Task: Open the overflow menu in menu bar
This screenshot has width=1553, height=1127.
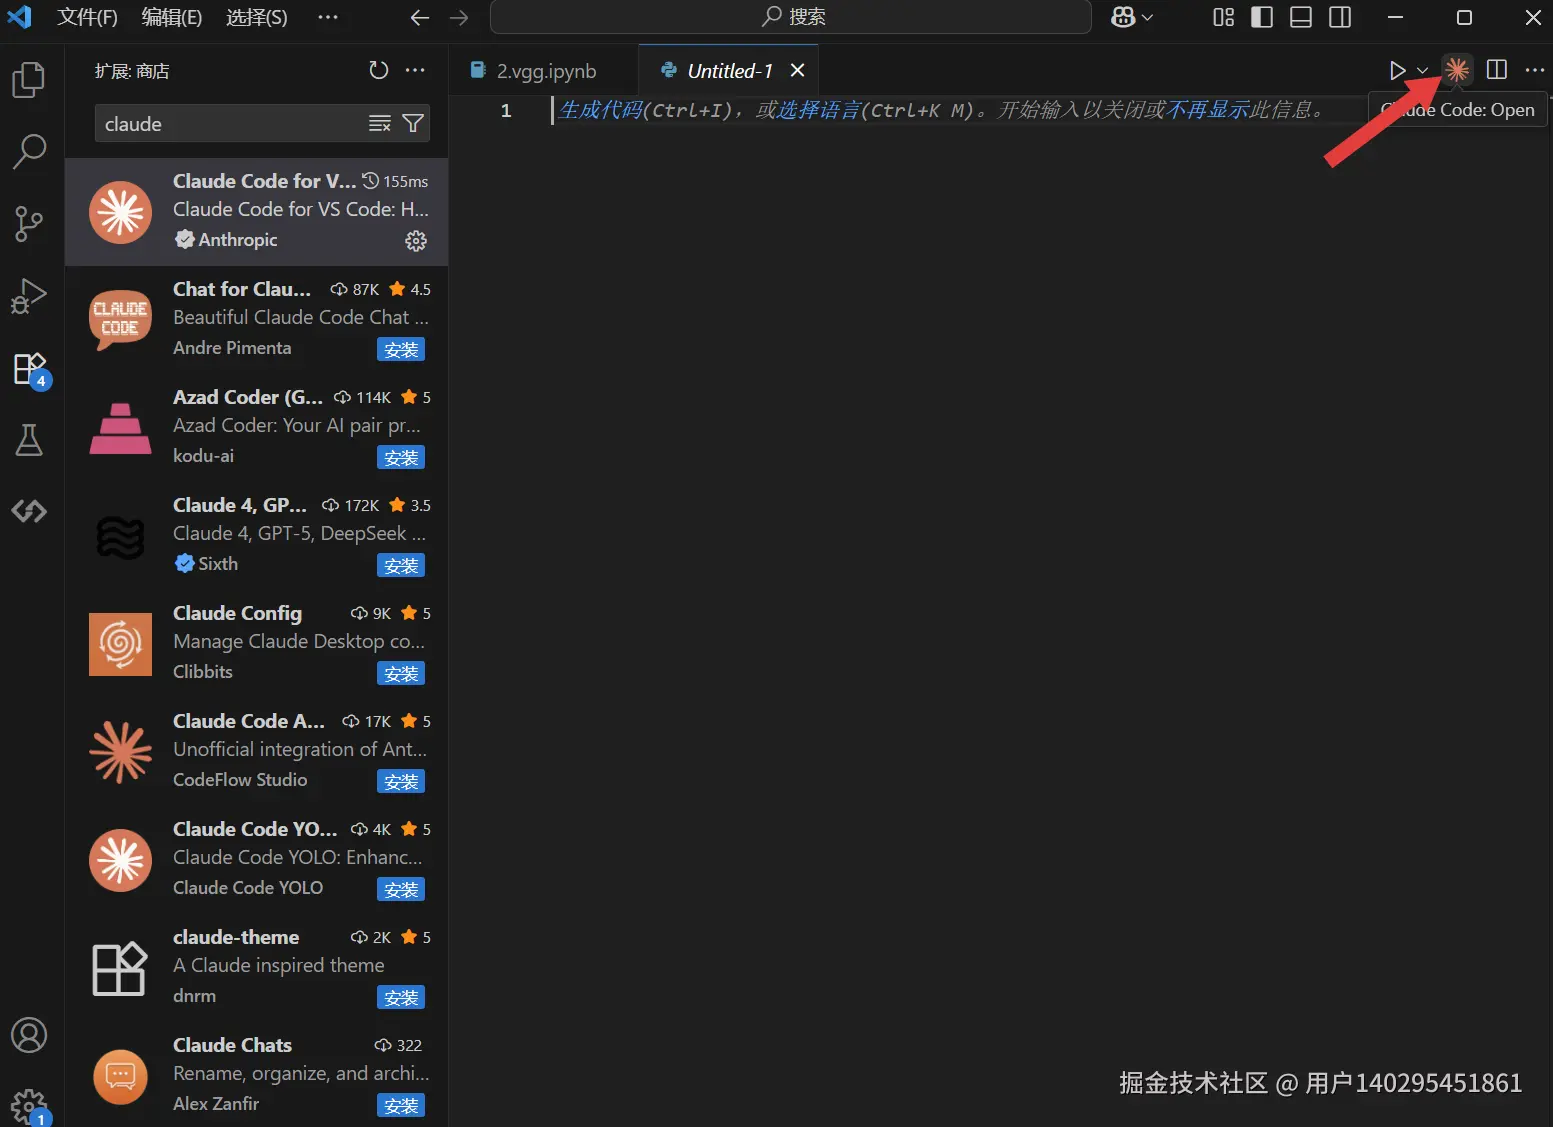Action: [x=328, y=17]
